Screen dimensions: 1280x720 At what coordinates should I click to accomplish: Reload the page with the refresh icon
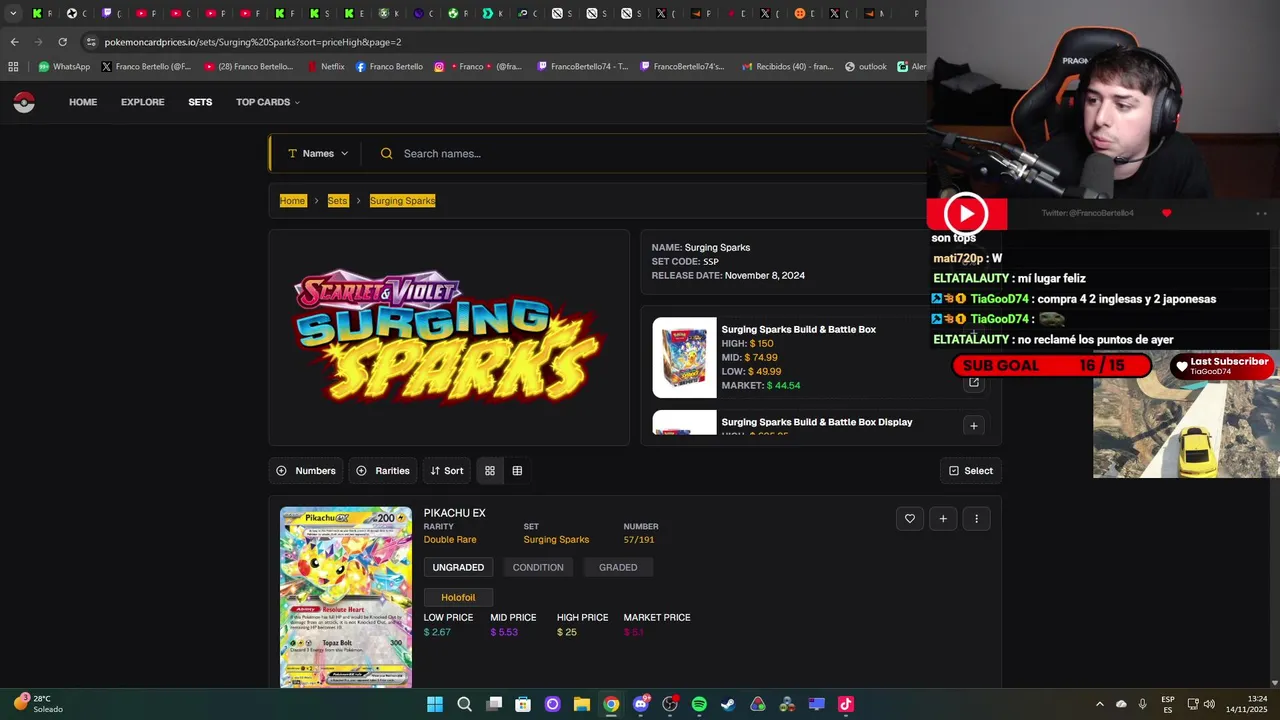click(x=62, y=42)
